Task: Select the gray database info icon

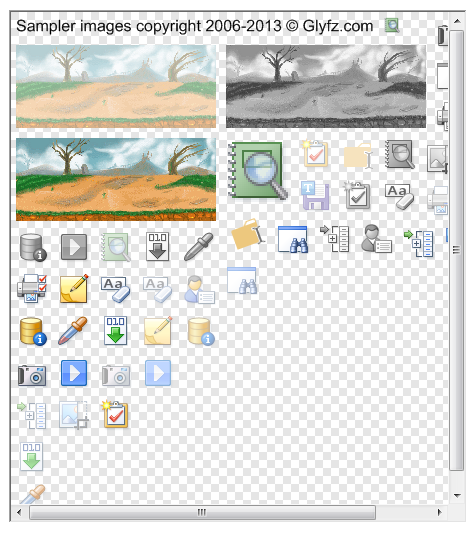Action: click(x=33, y=247)
